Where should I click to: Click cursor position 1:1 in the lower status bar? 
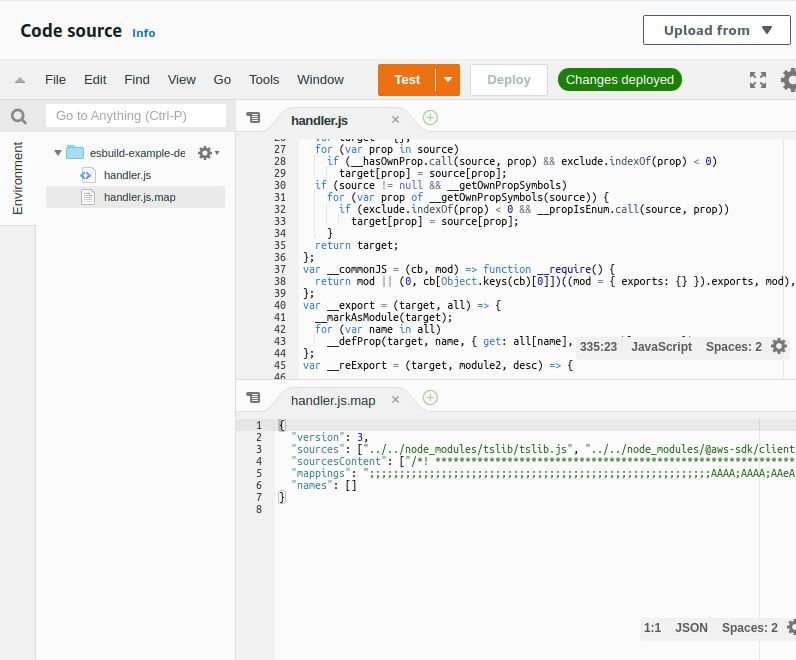click(652, 628)
